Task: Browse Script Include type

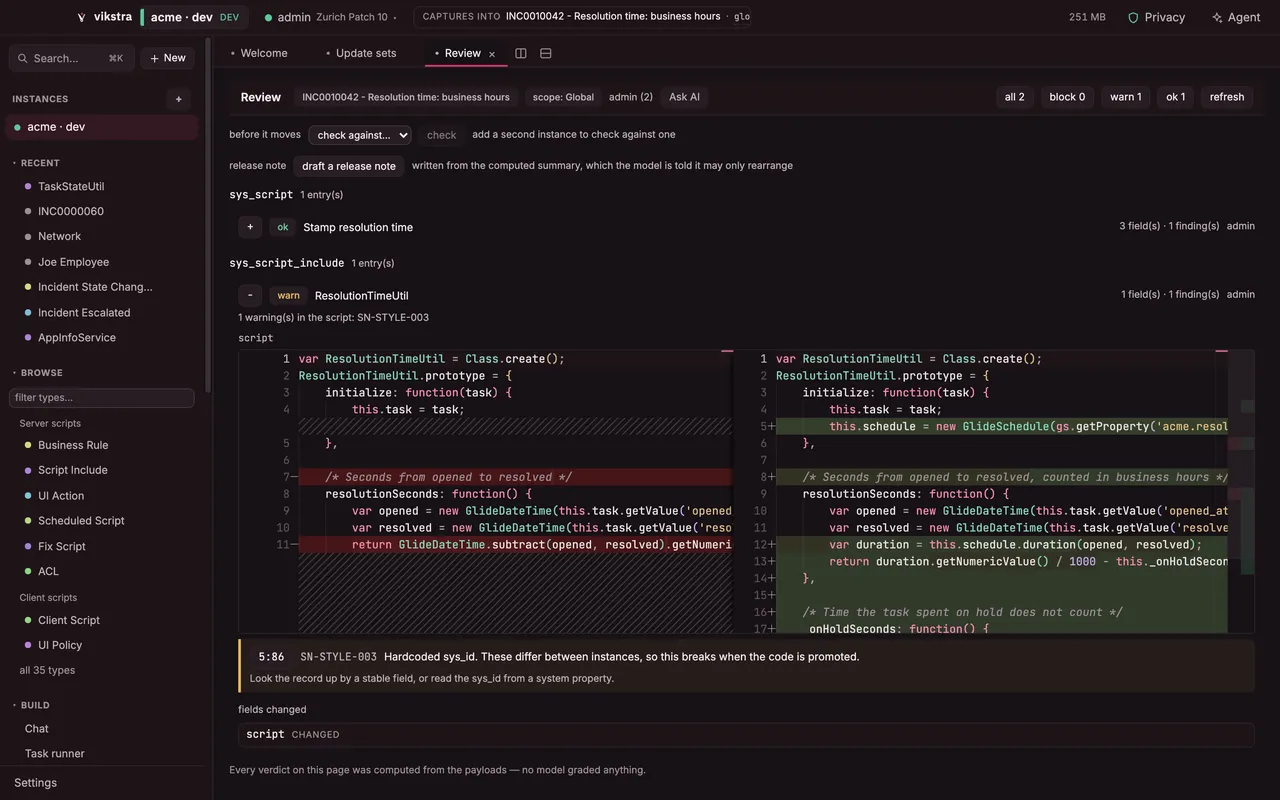Action: tap(72, 470)
